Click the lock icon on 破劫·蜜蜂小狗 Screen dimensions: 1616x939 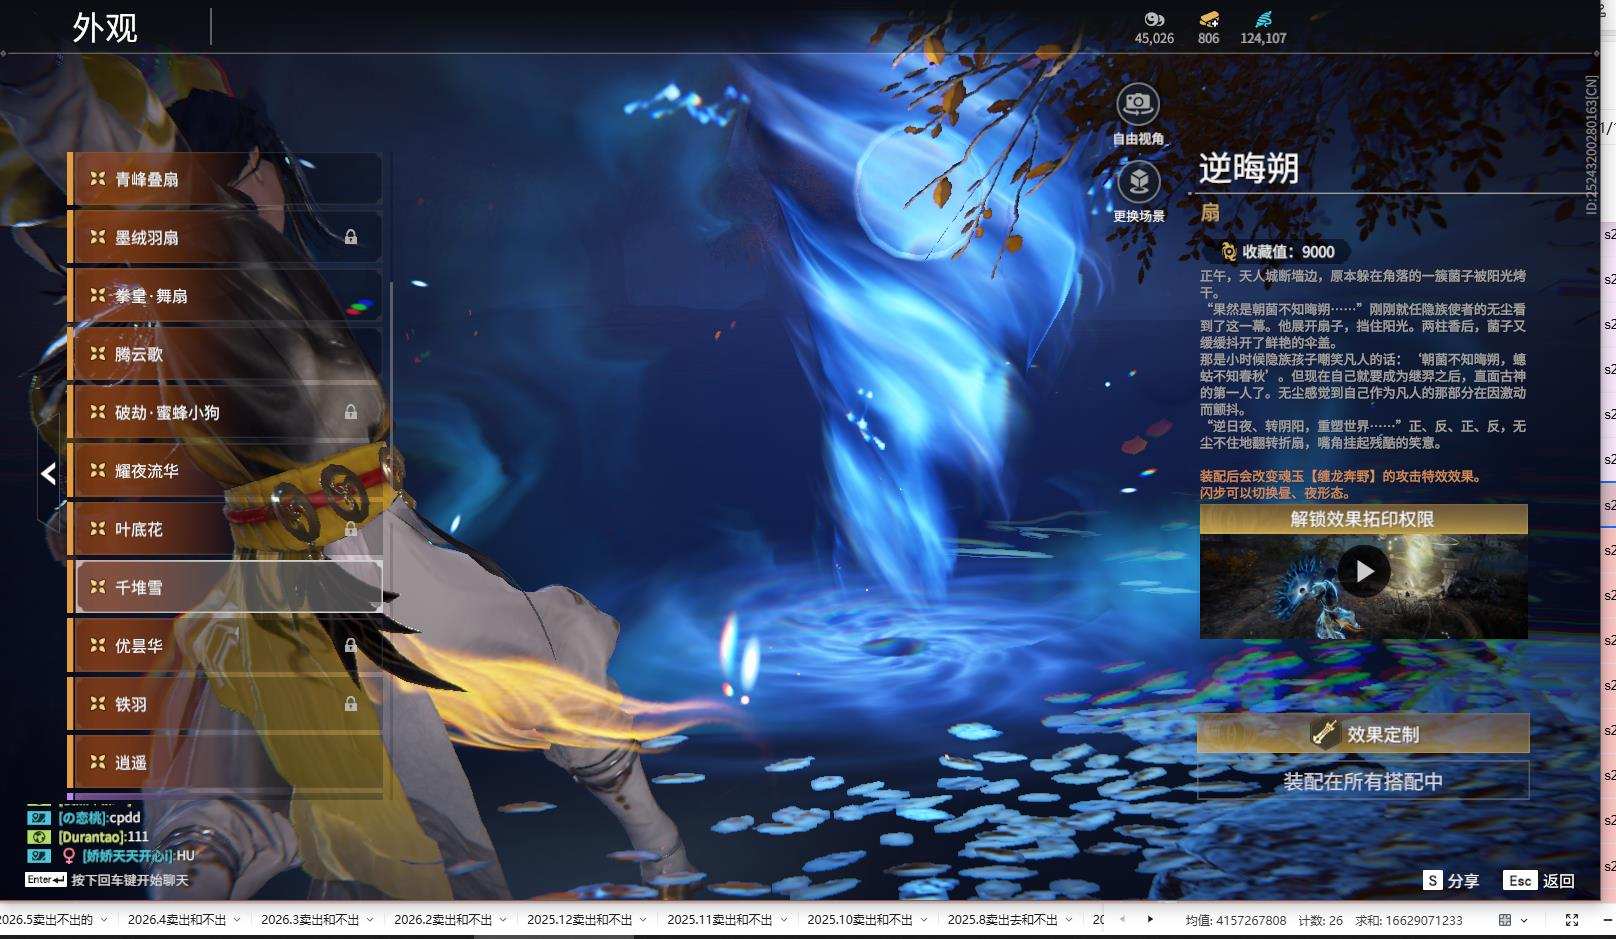tap(351, 412)
